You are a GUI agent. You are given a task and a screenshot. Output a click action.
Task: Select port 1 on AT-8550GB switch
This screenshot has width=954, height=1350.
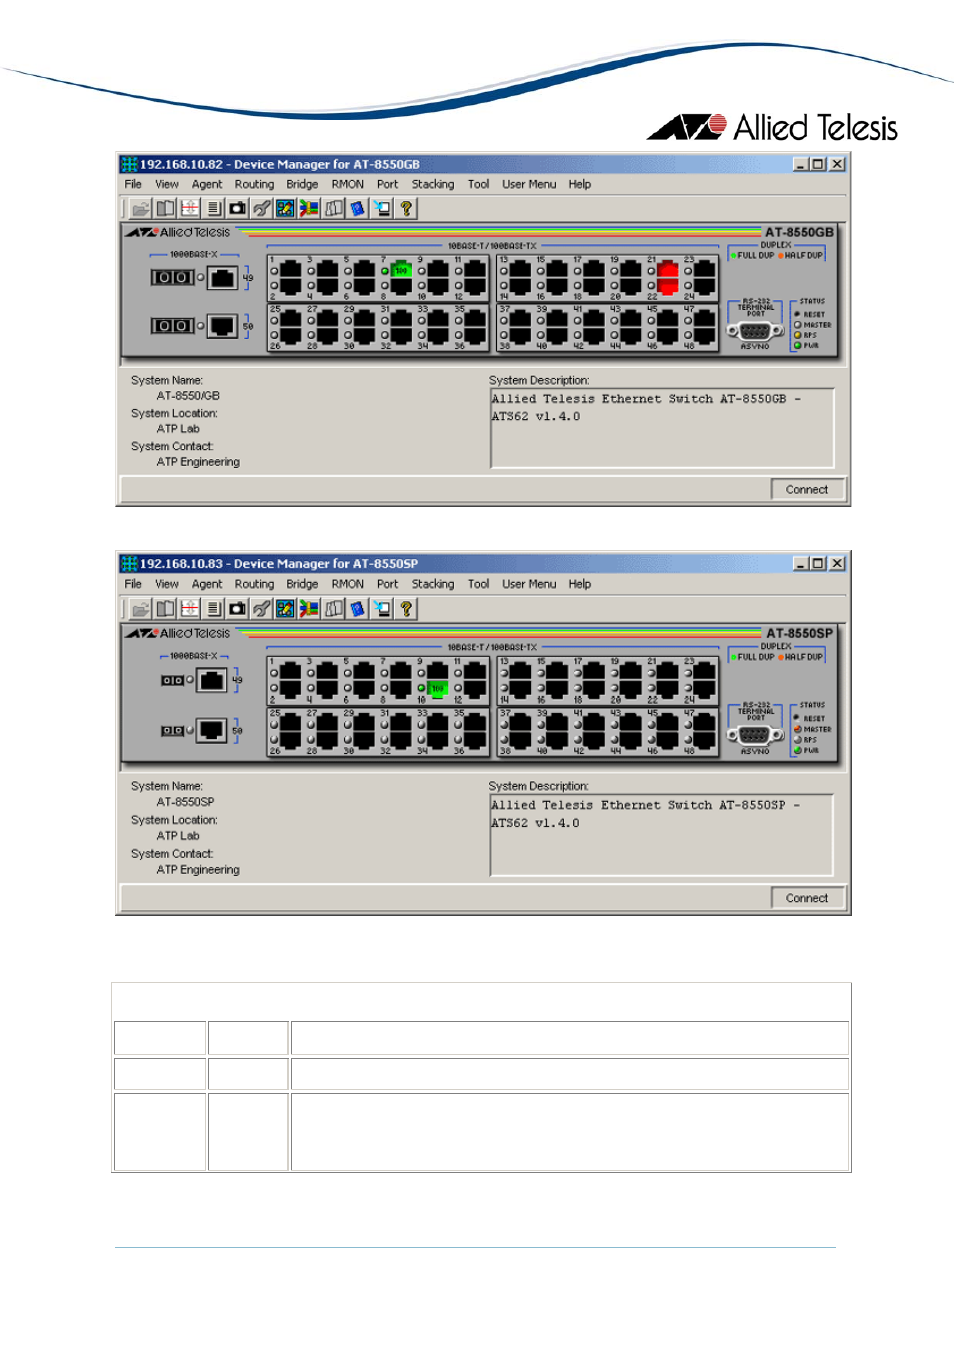click(x=290, y=270)
